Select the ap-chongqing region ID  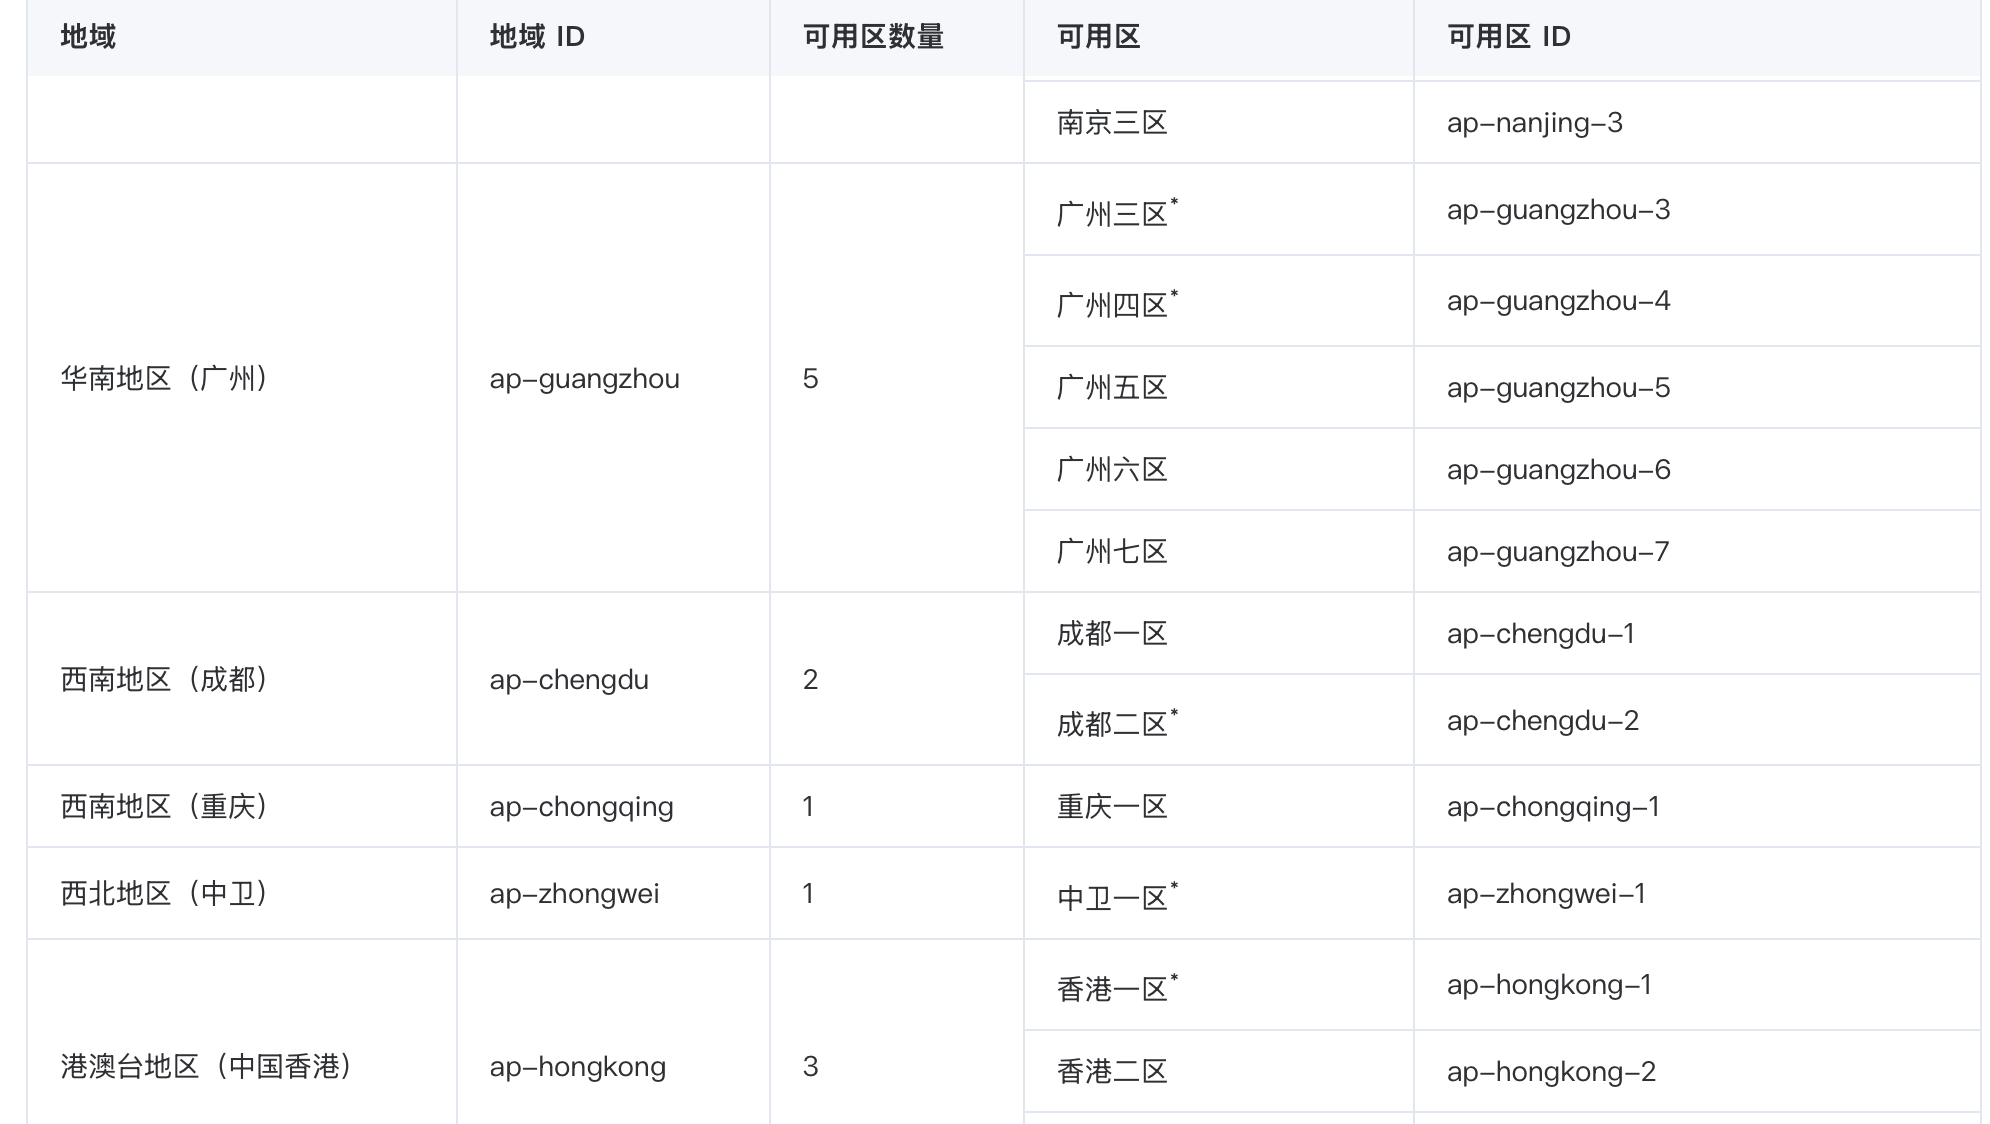click(581, 807)
